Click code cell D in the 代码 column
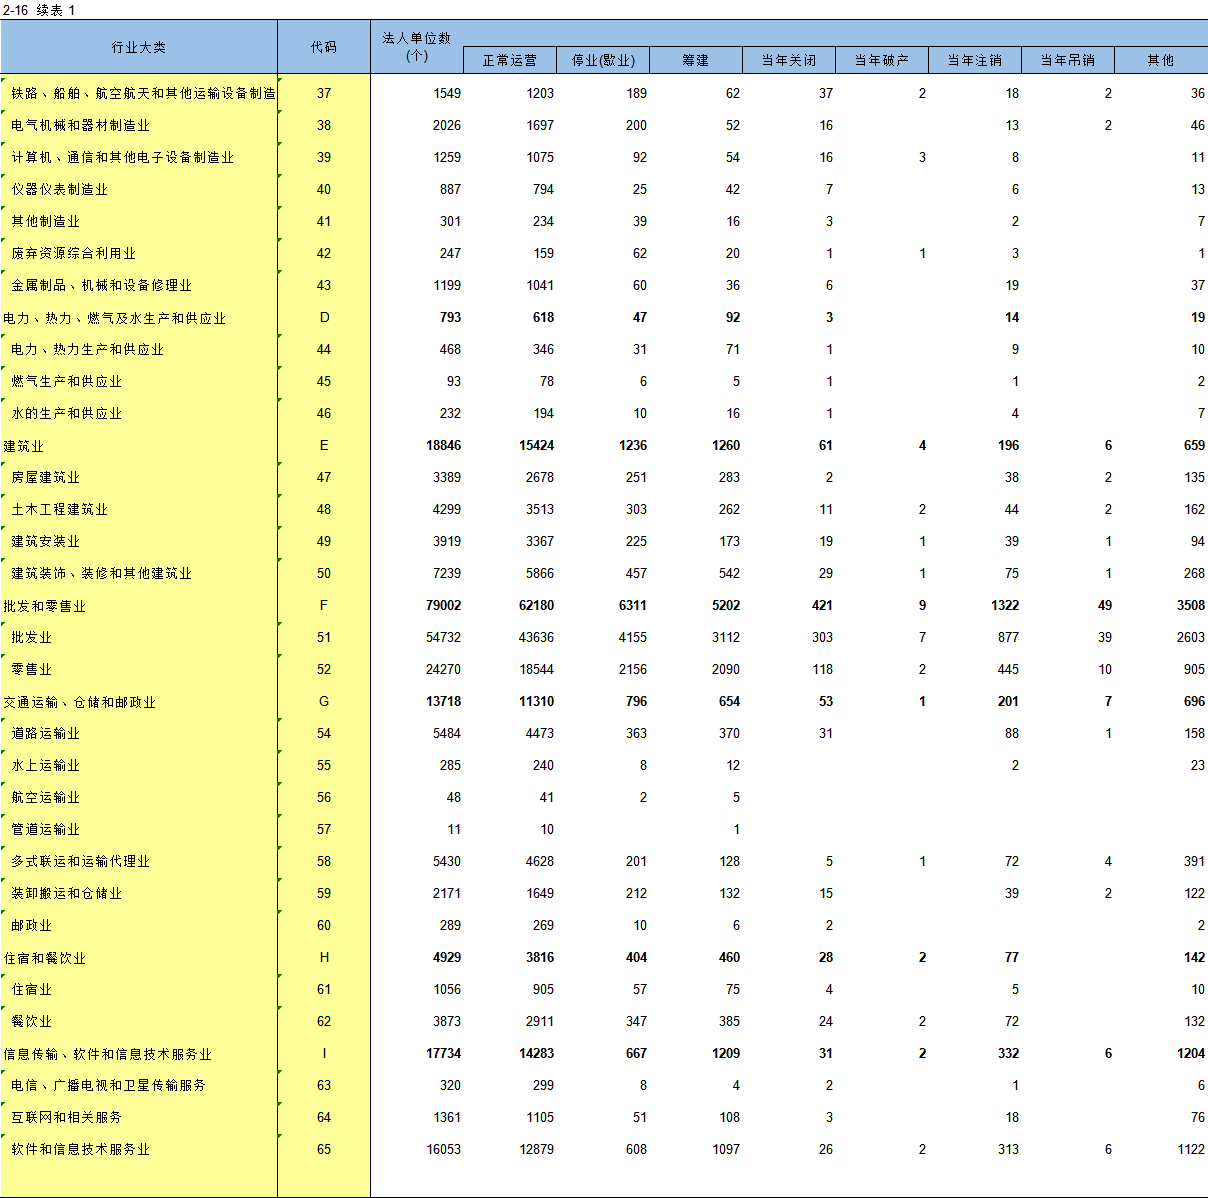The height and width of the screenshot is (1198, 1208). (324, 317)
